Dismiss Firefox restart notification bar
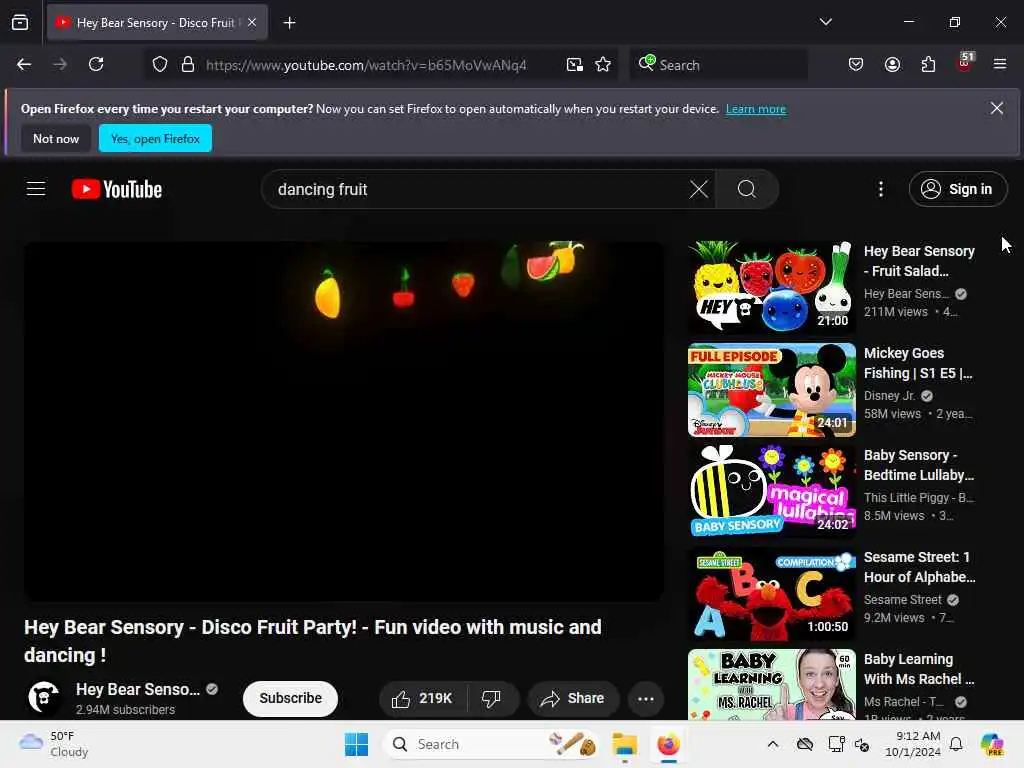This screenshot has width=1024, height=768. [997, 108]
